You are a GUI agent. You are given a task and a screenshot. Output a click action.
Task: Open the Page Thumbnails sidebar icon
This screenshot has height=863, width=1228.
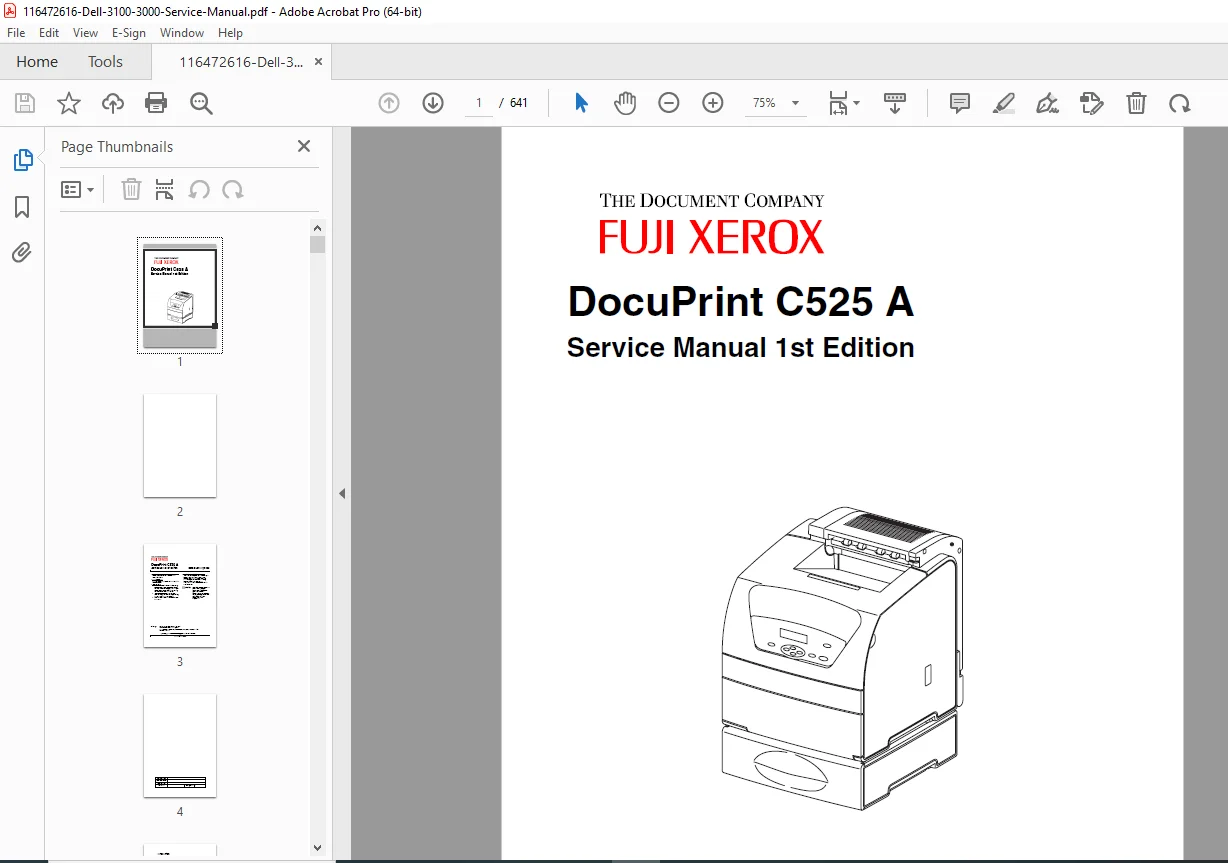click(x=22, y=160)
